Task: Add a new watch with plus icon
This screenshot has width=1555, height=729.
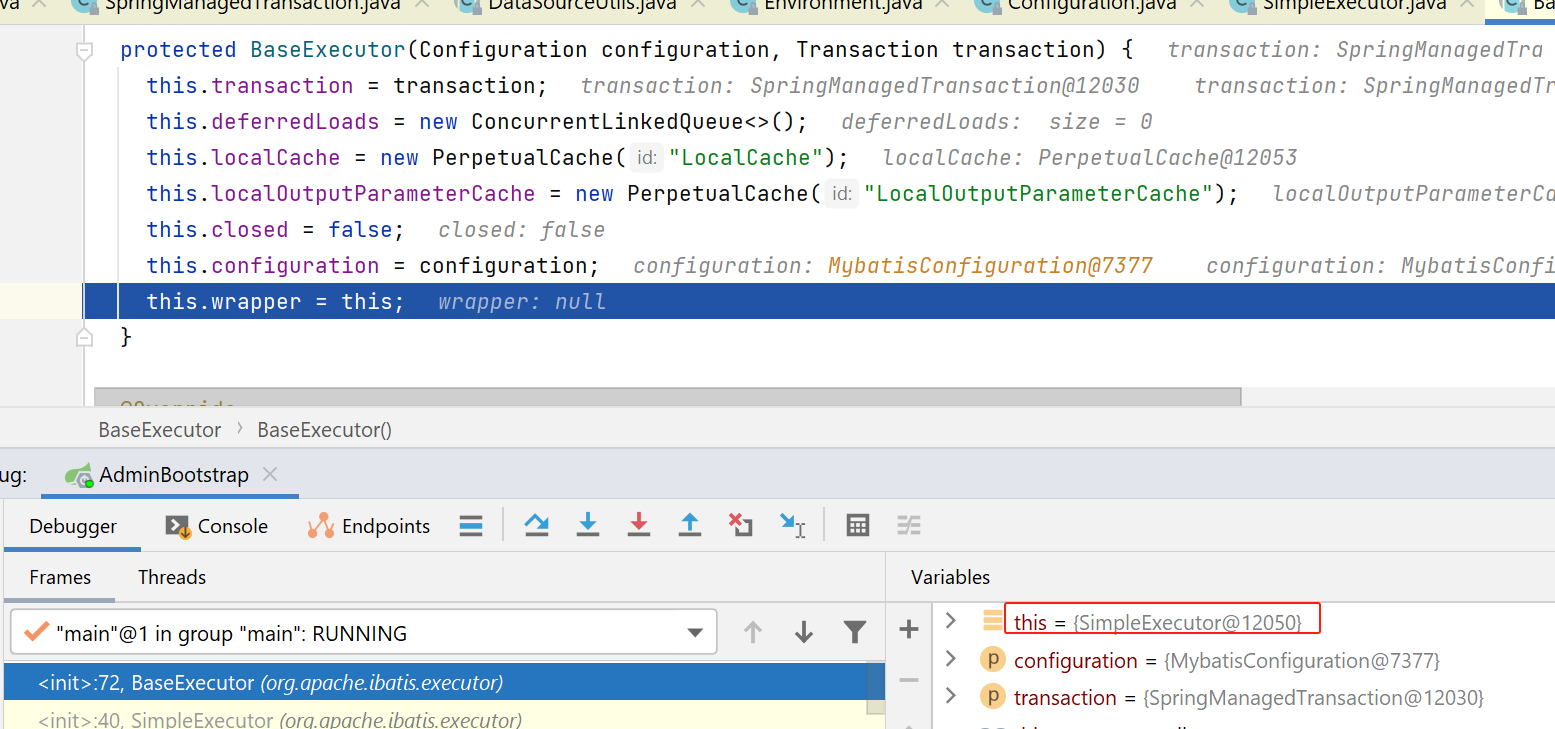Action: point(908,629)
